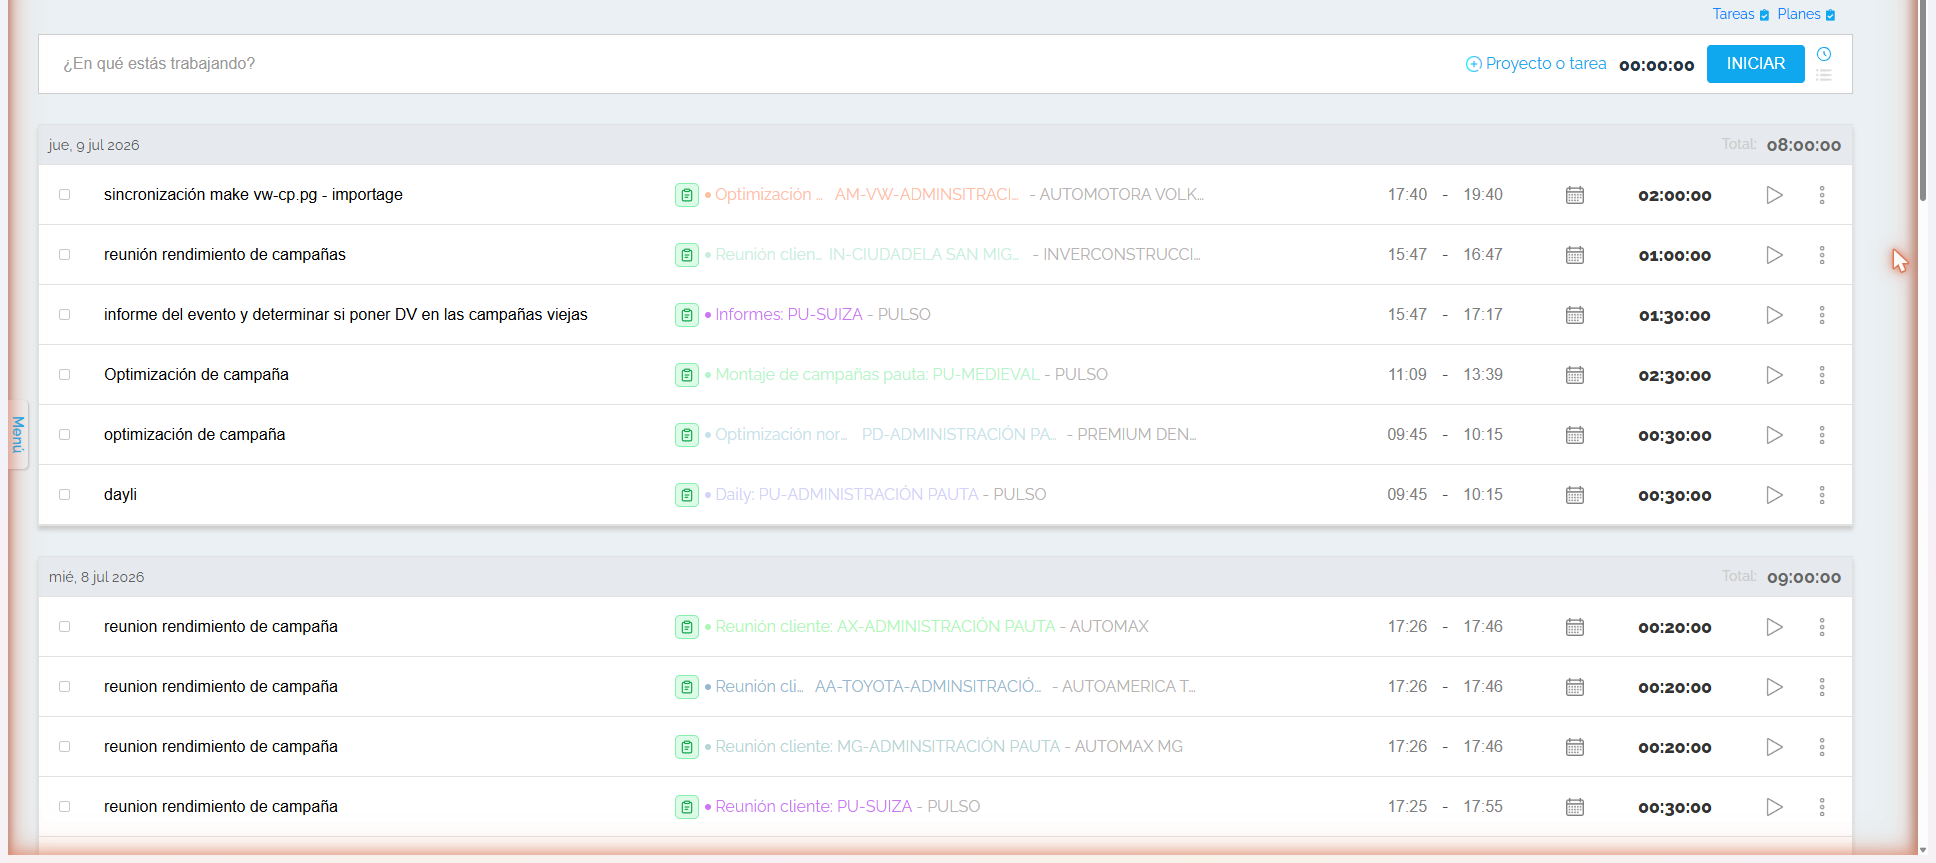Edit end time 17:17 of informe entry
The height and width of the screenshot is (863, 1936).
1483,315
